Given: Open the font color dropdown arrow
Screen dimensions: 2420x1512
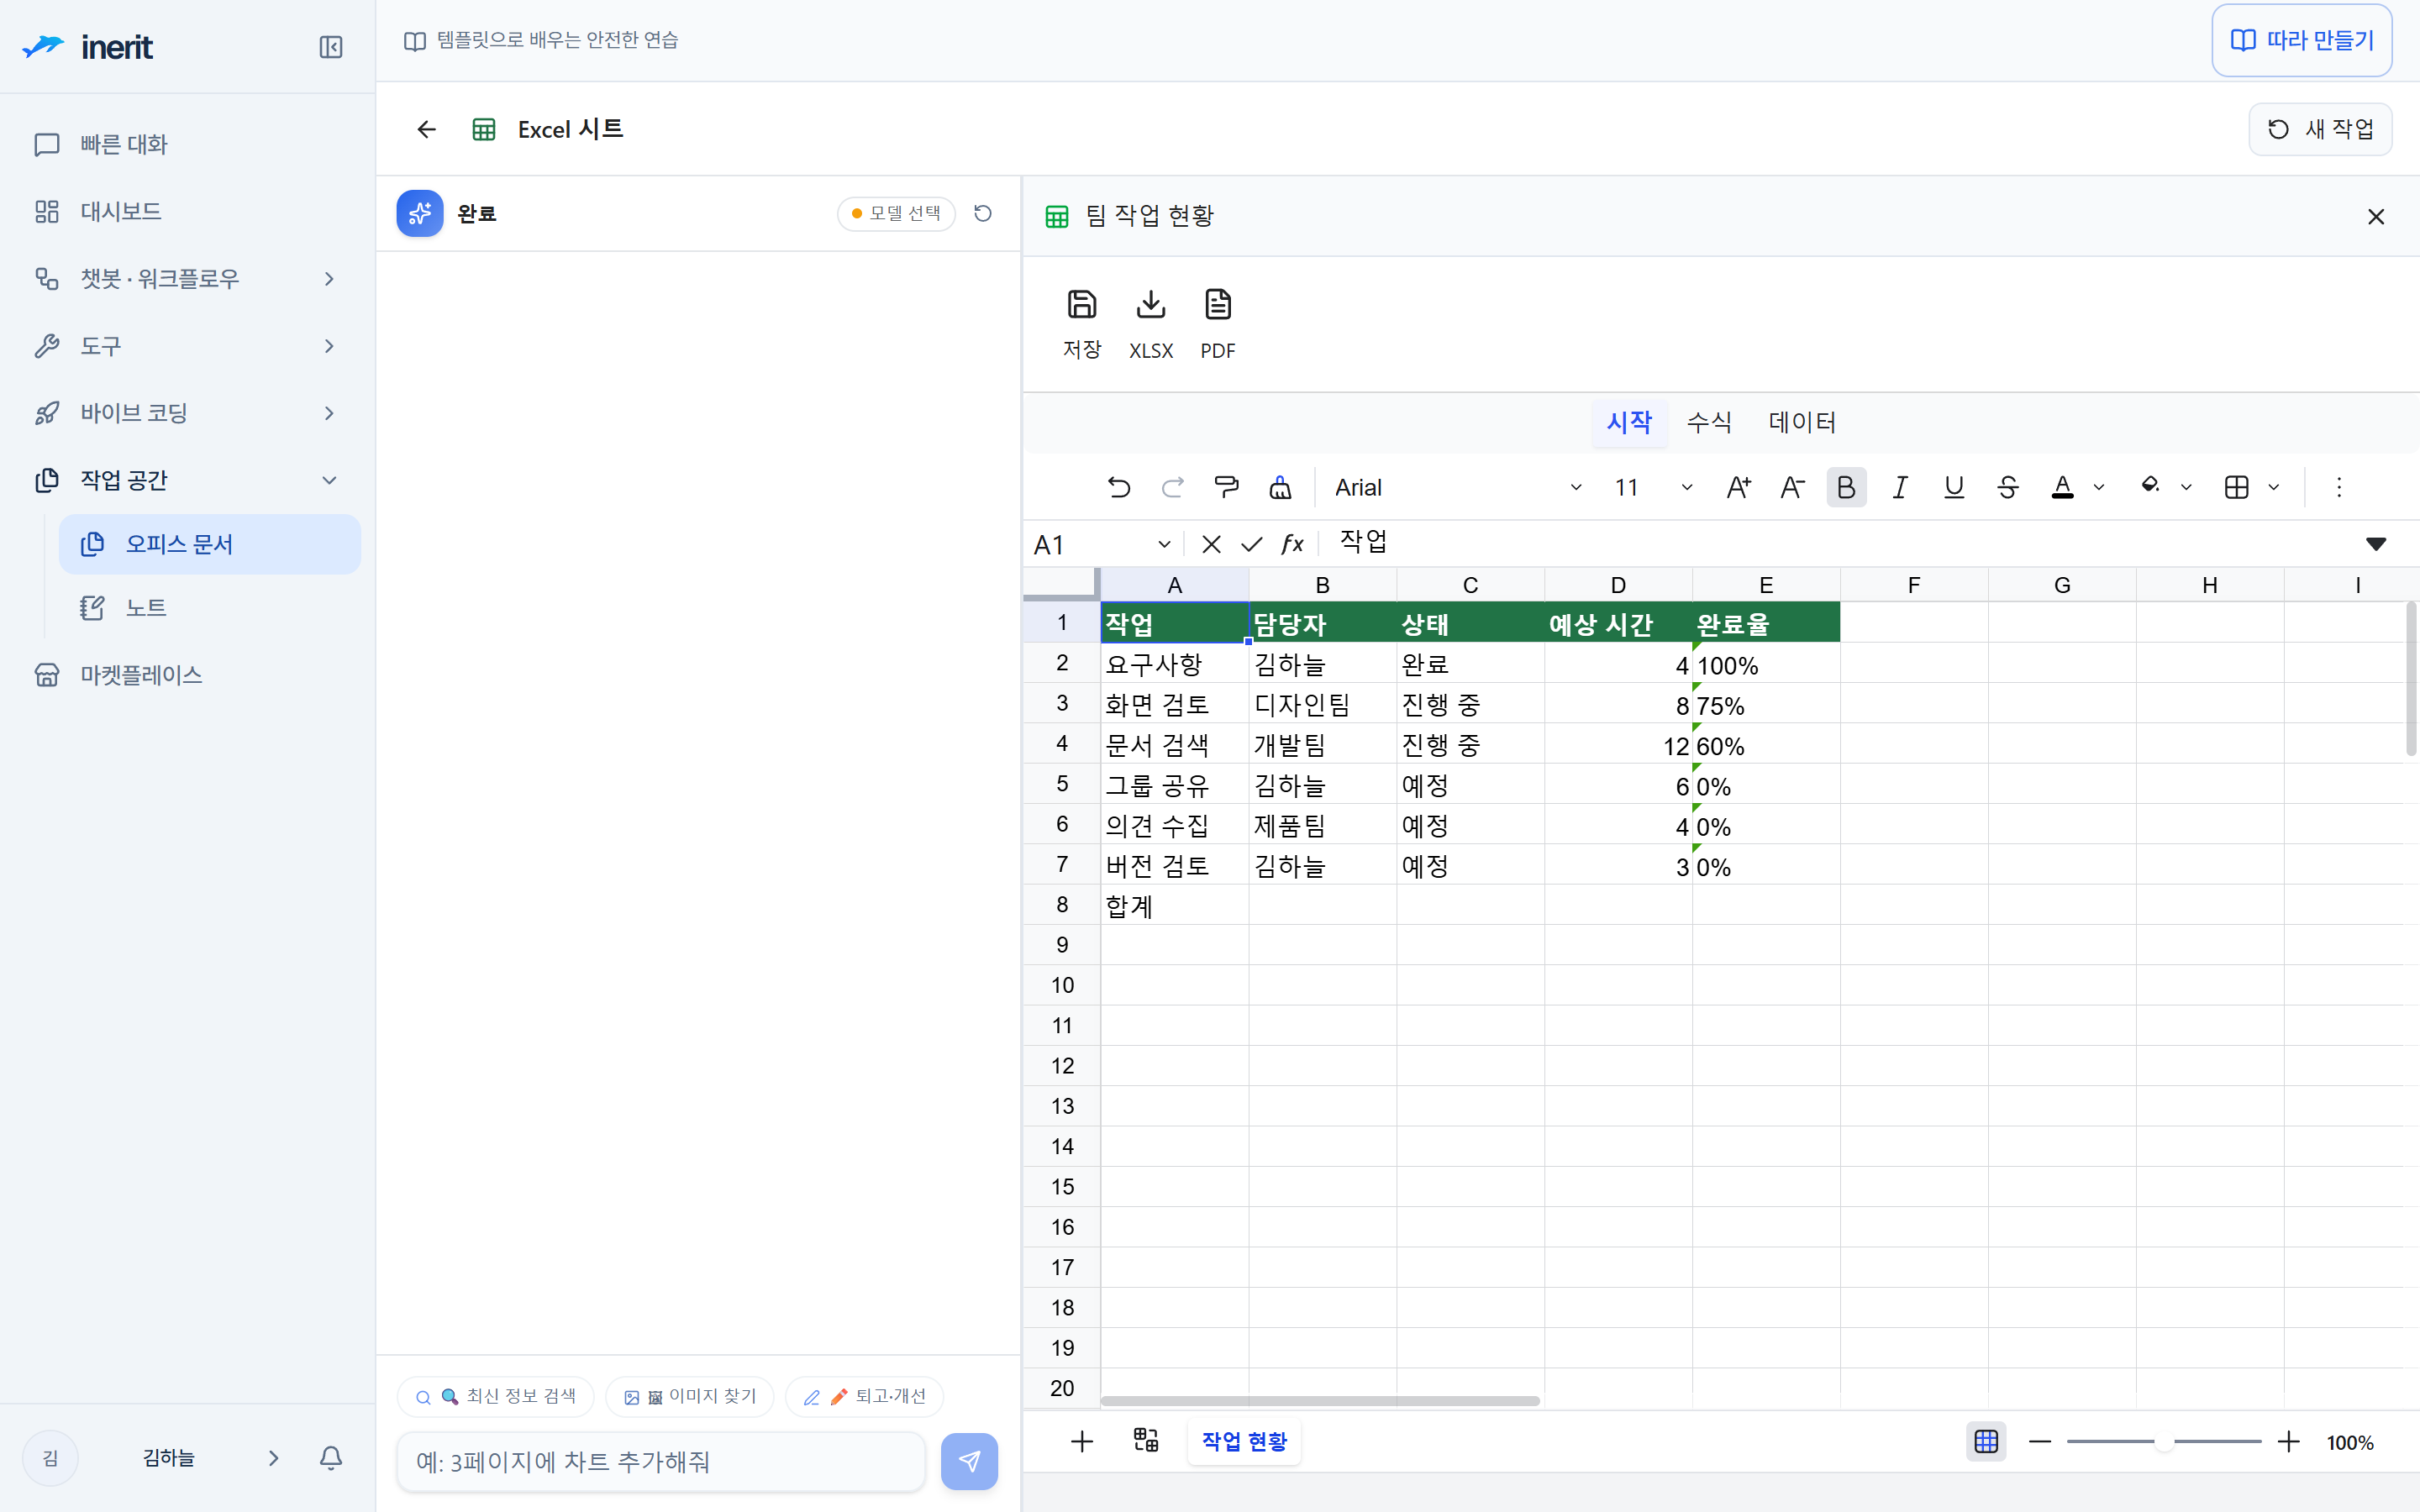Looking at the screenshot, I should coord(2099,488).
